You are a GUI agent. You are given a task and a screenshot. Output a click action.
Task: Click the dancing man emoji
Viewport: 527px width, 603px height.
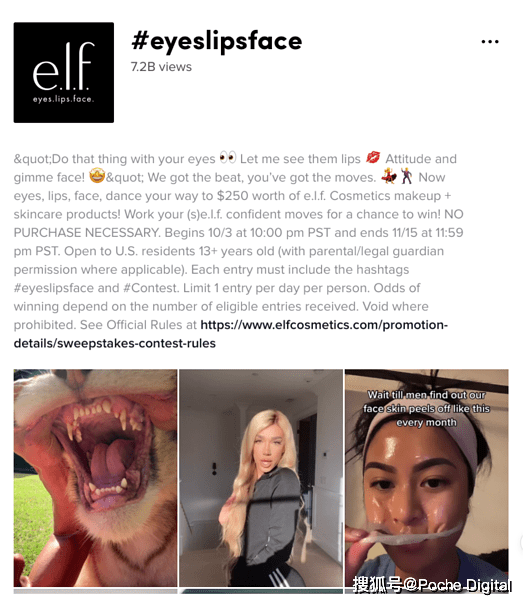click(406, 177)
